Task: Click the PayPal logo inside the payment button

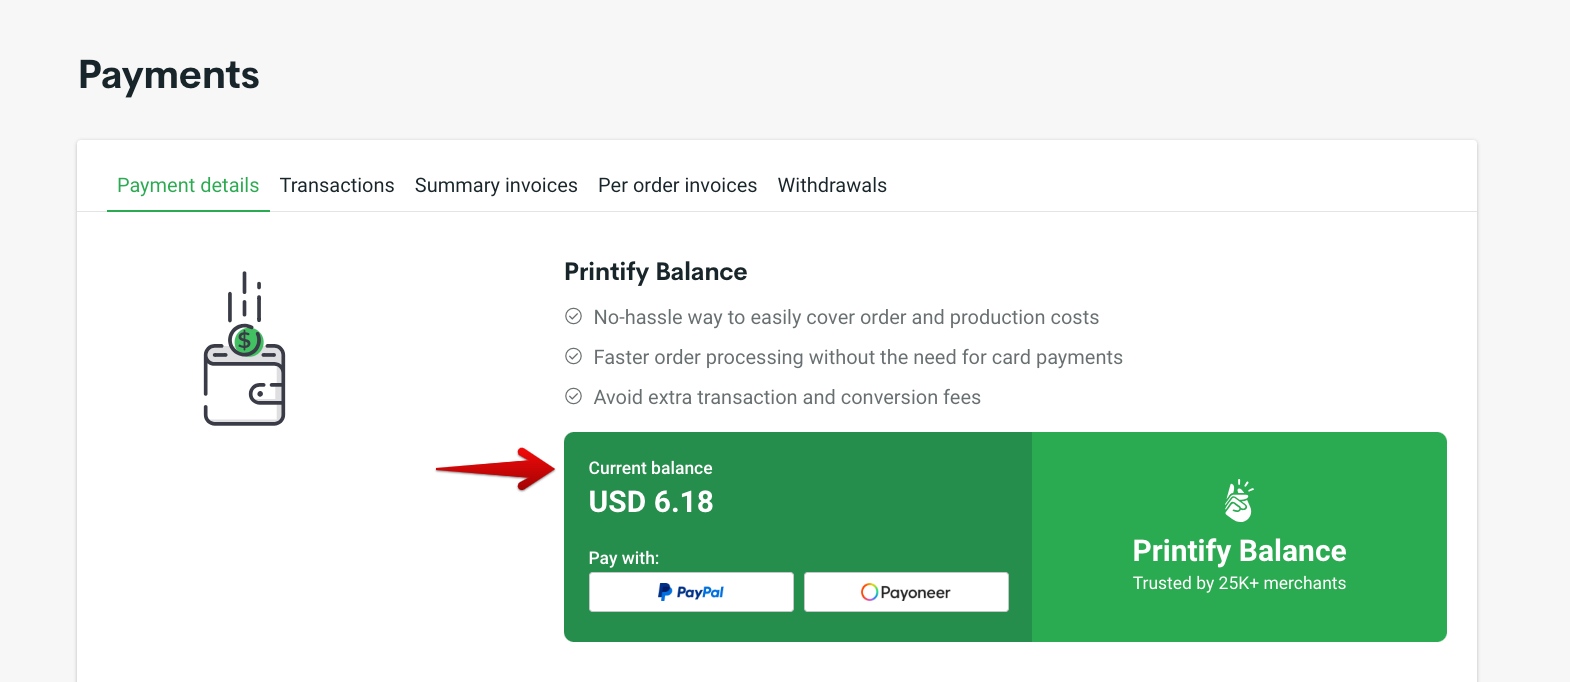Action: 690,591
